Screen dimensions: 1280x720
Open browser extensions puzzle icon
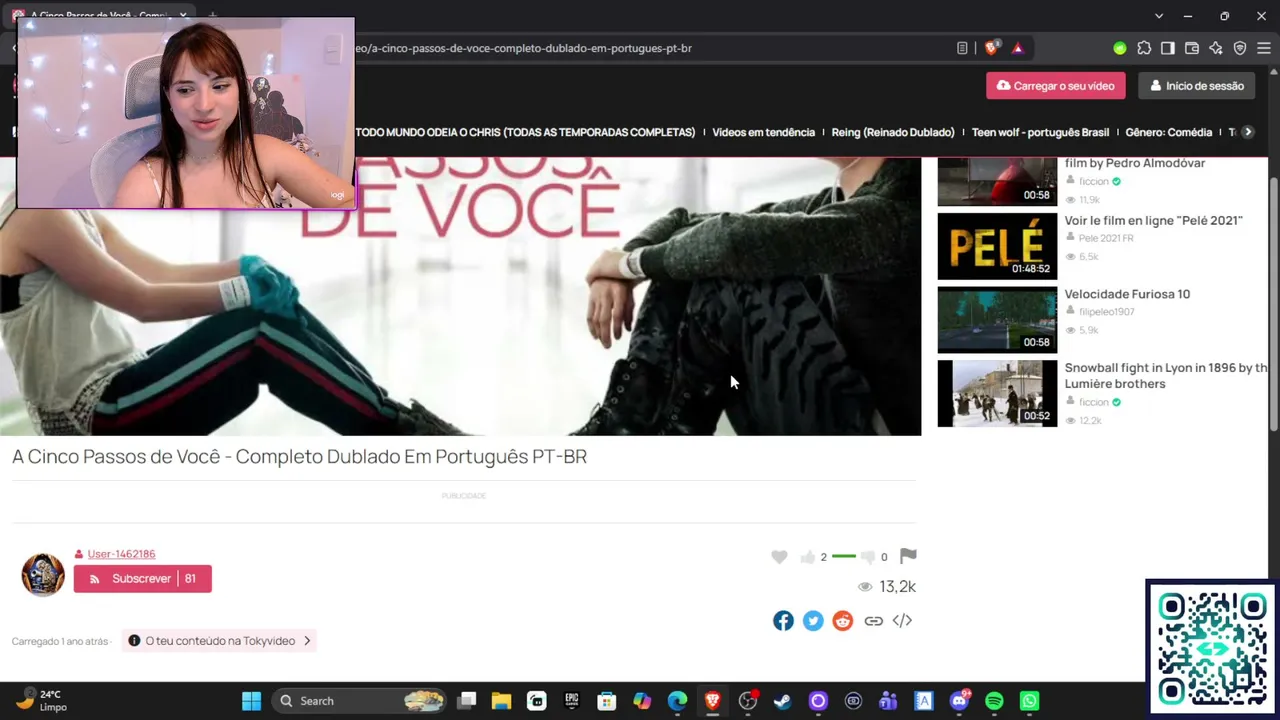click(1144, 48)
